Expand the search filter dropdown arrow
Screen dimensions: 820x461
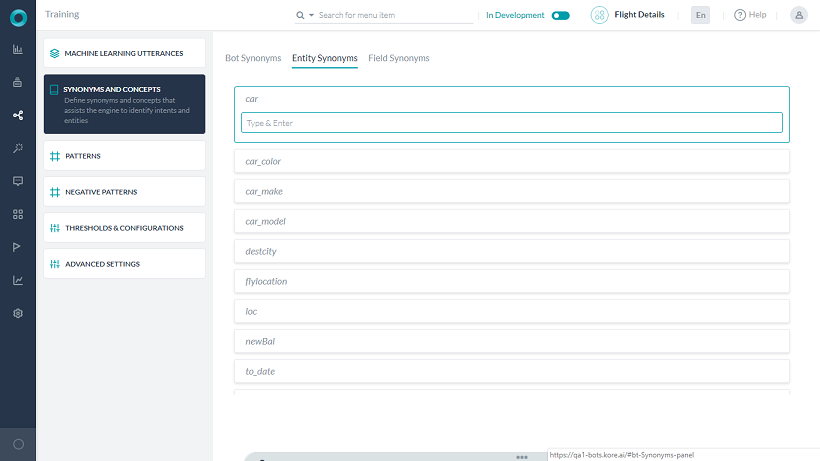pos(311,15)
